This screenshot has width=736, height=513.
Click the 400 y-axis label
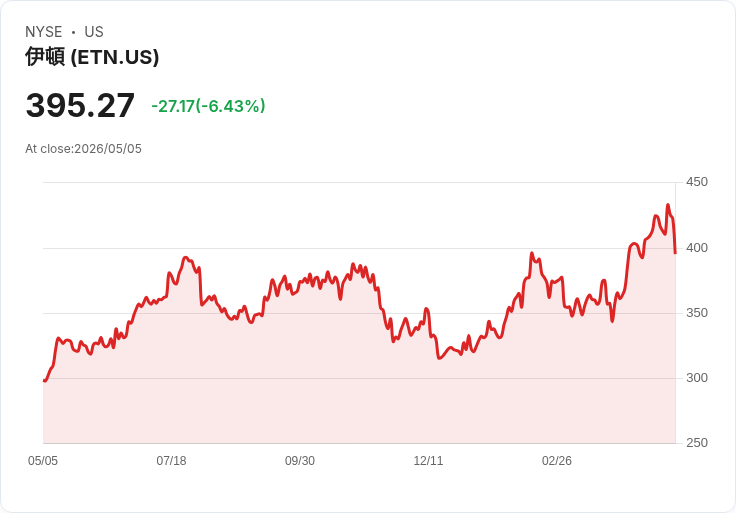coord(697,248)
